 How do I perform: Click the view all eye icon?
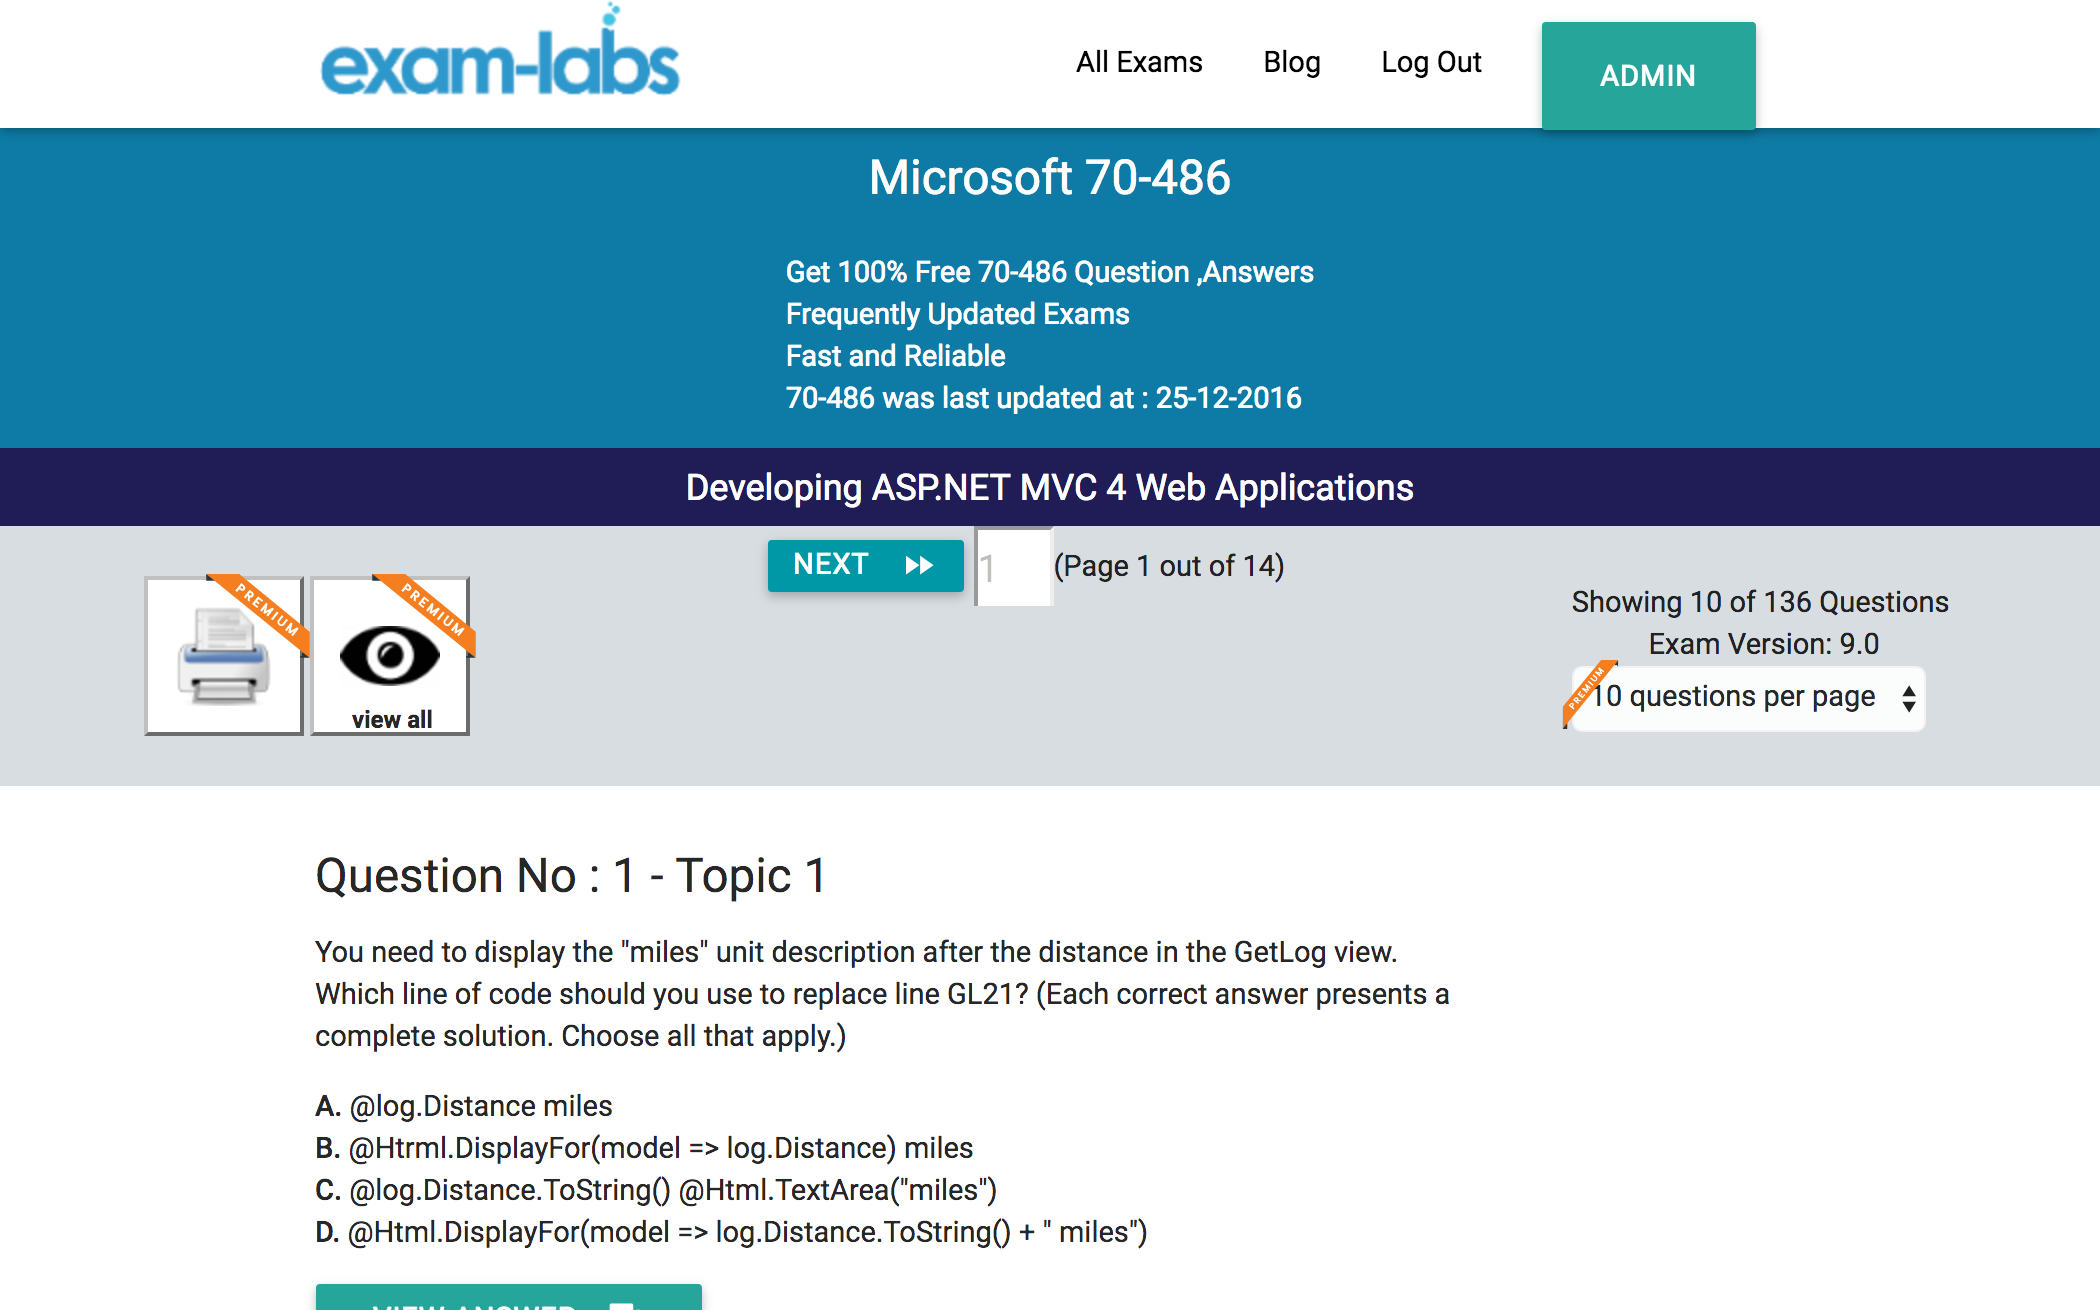tap(390, 656)
